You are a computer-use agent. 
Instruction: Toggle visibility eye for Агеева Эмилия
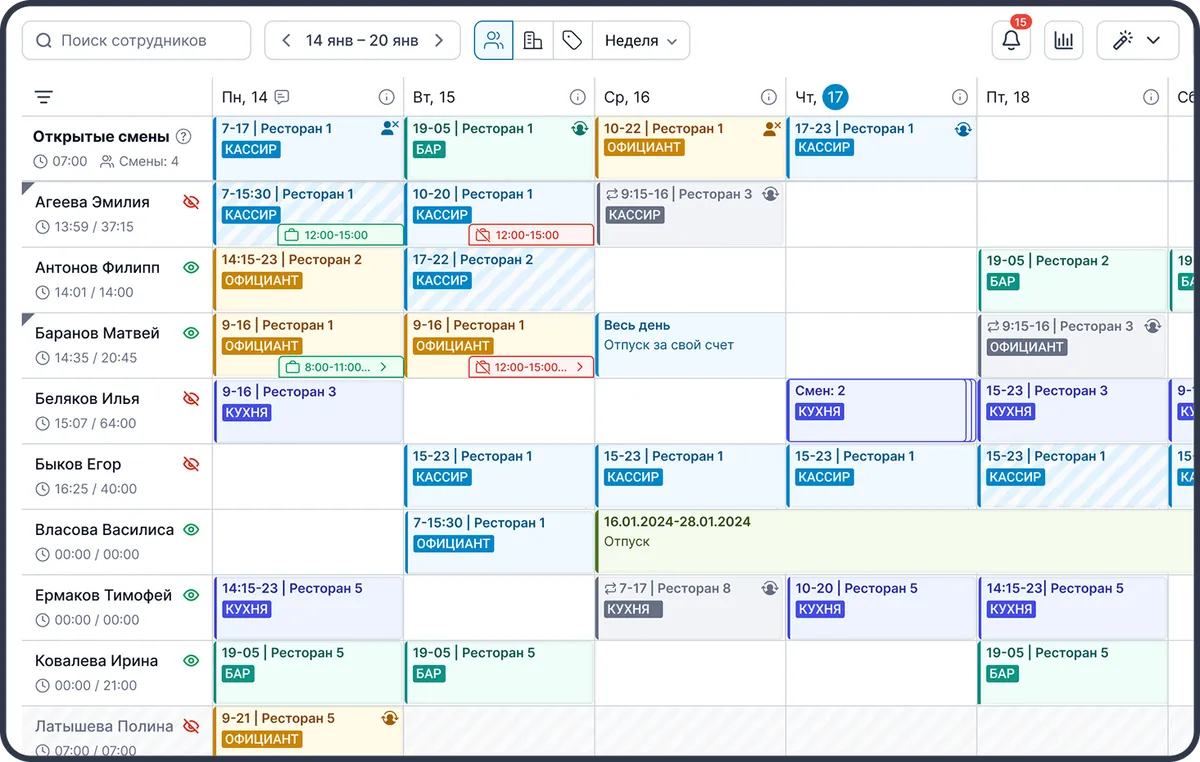click(191, 202)
